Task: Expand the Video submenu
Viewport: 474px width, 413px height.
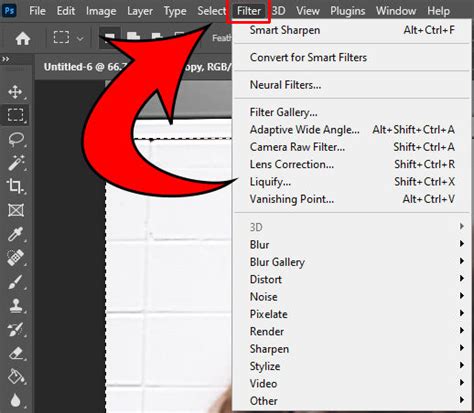Action: point(352,383)
